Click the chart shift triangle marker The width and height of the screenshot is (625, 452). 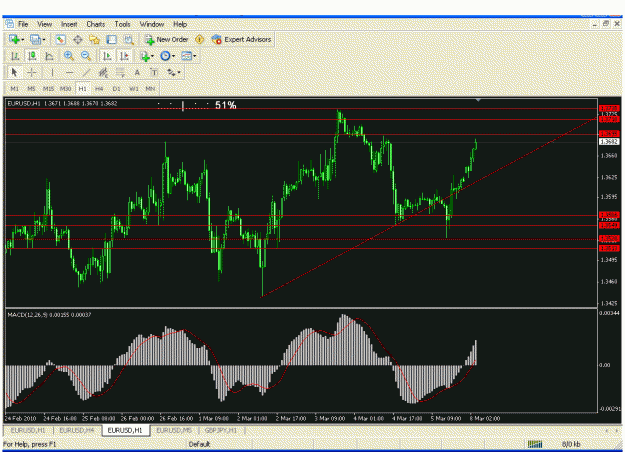coord(478,100)
